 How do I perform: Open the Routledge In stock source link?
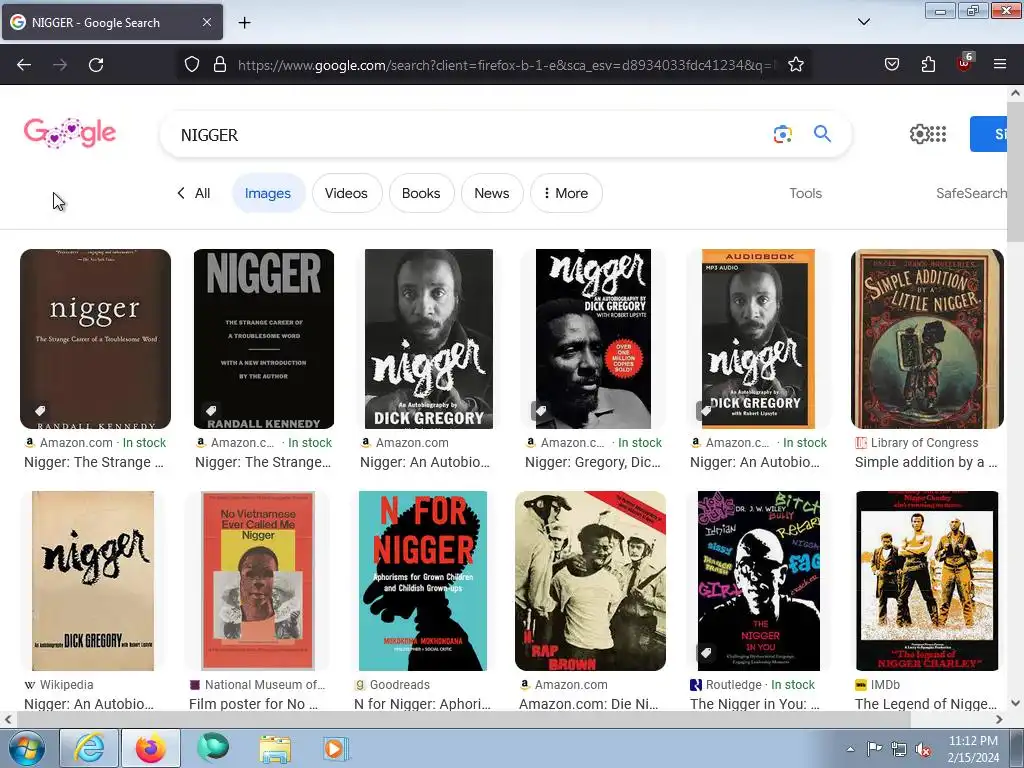[752, 684]
